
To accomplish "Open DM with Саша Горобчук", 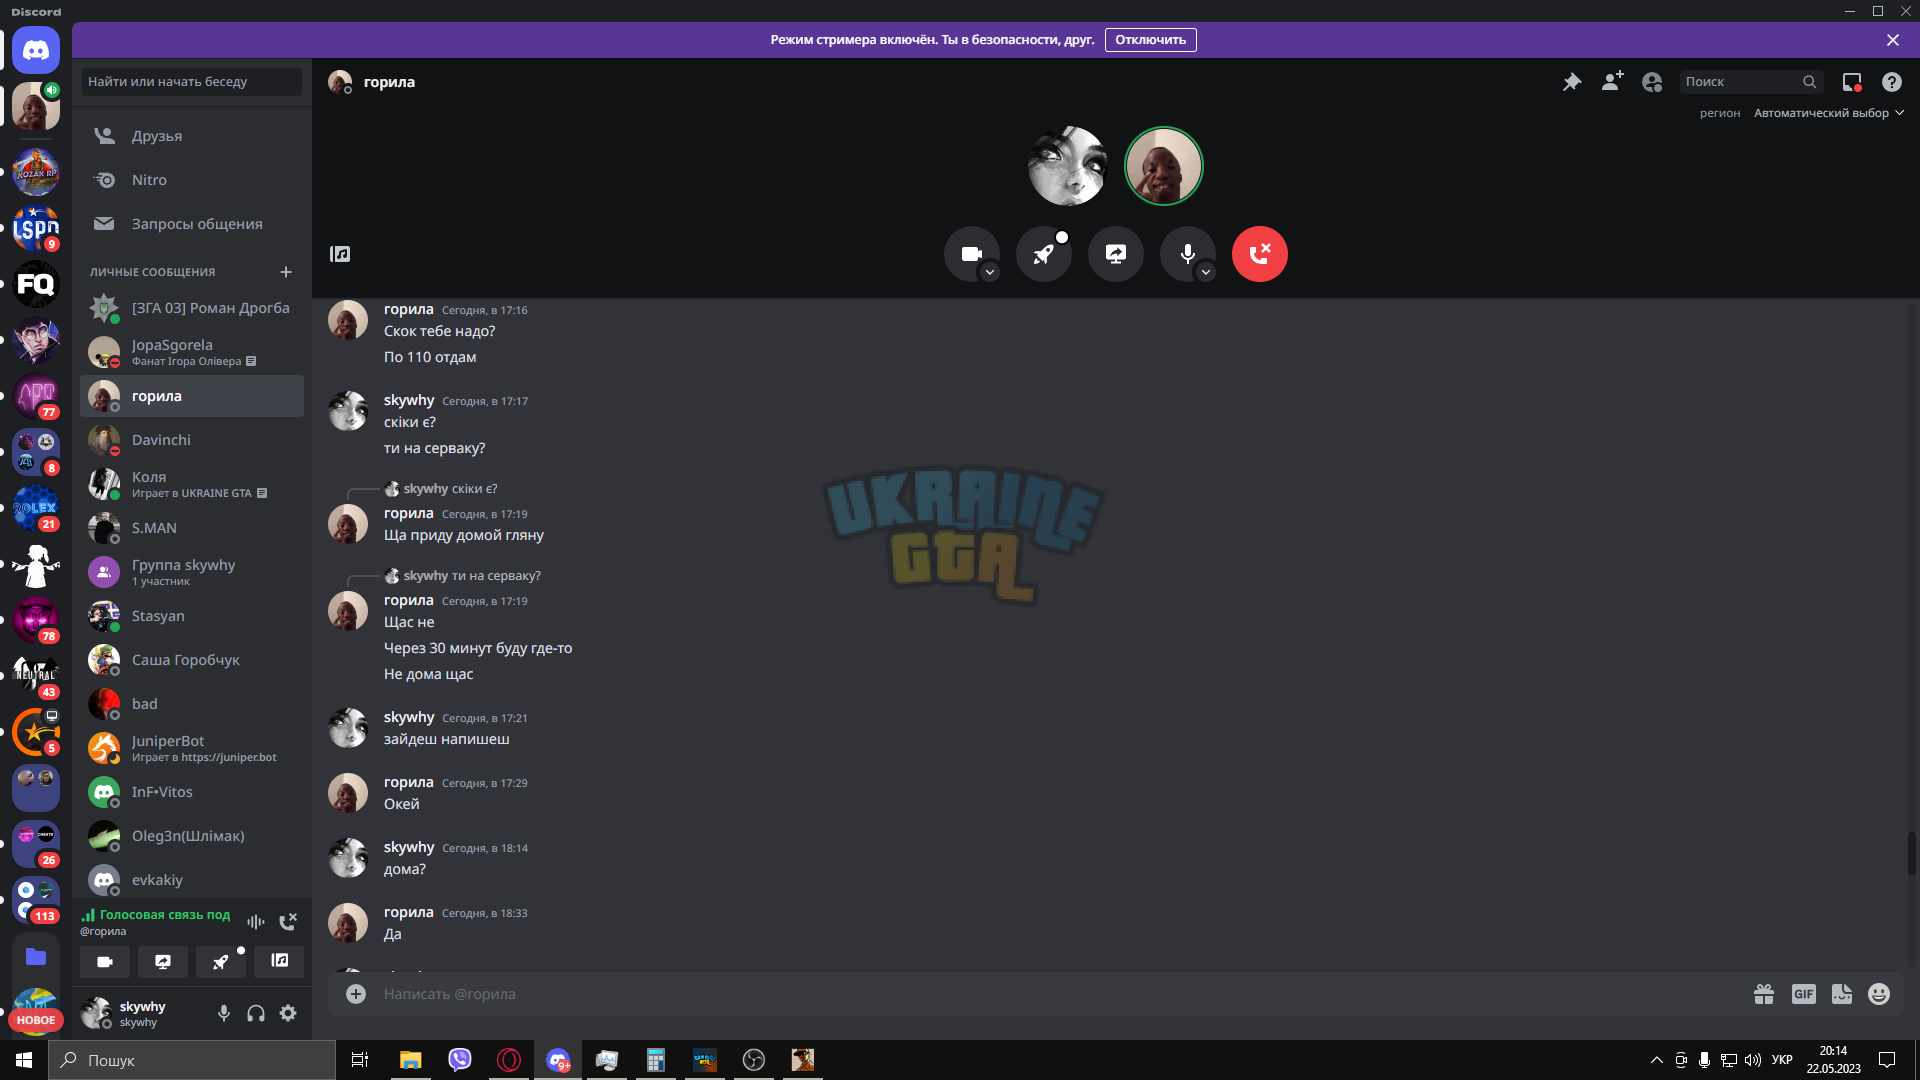I will 192,660.
